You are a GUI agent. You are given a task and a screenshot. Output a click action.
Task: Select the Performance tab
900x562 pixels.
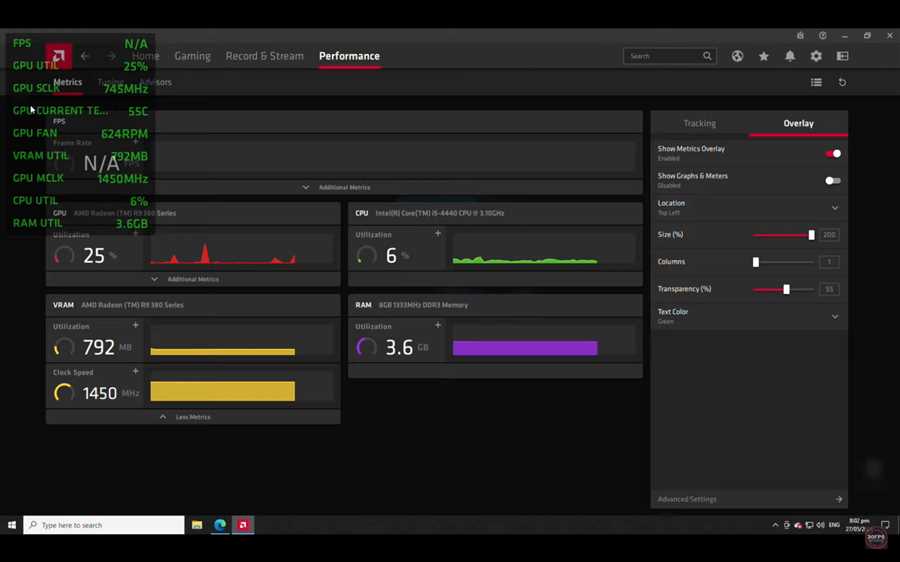[349, 56]
